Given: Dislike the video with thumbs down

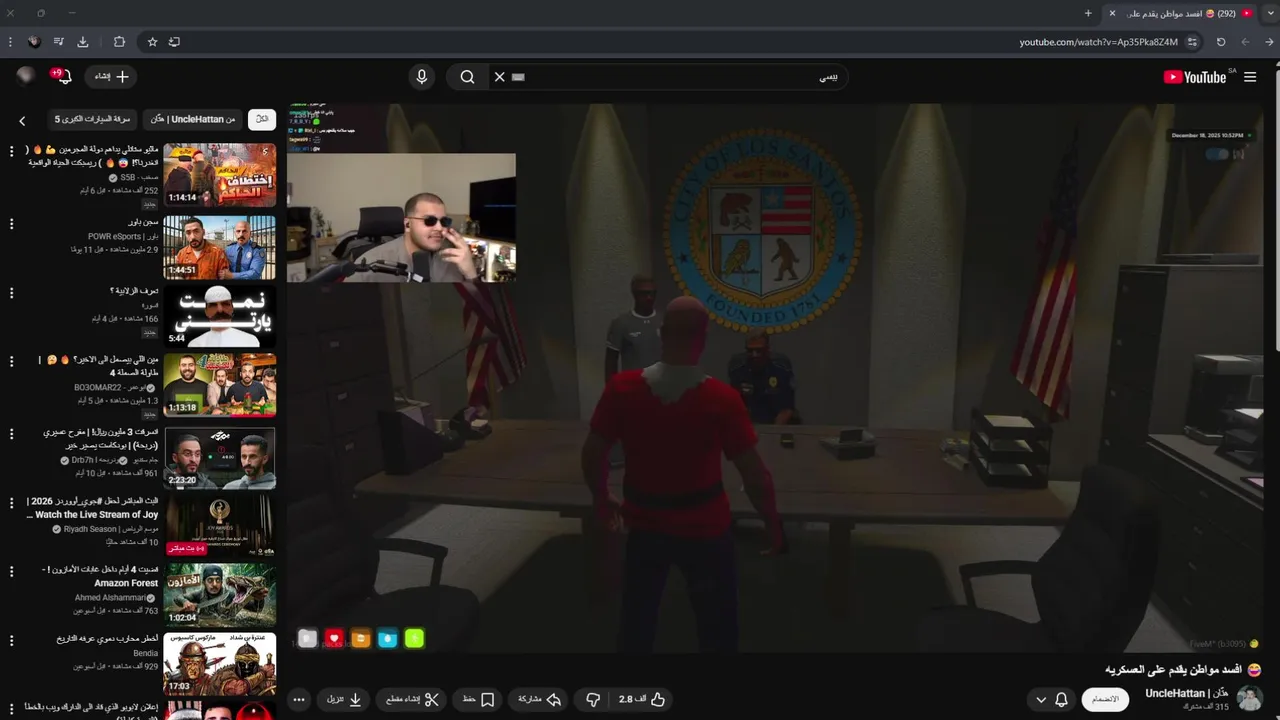Looking at the screenshot, I should [592, 699].
